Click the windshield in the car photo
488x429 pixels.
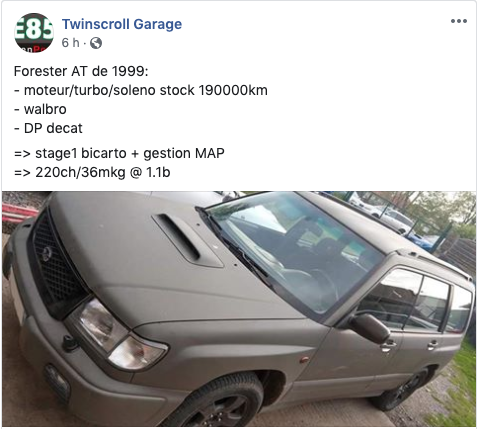[x=293, y=252]
